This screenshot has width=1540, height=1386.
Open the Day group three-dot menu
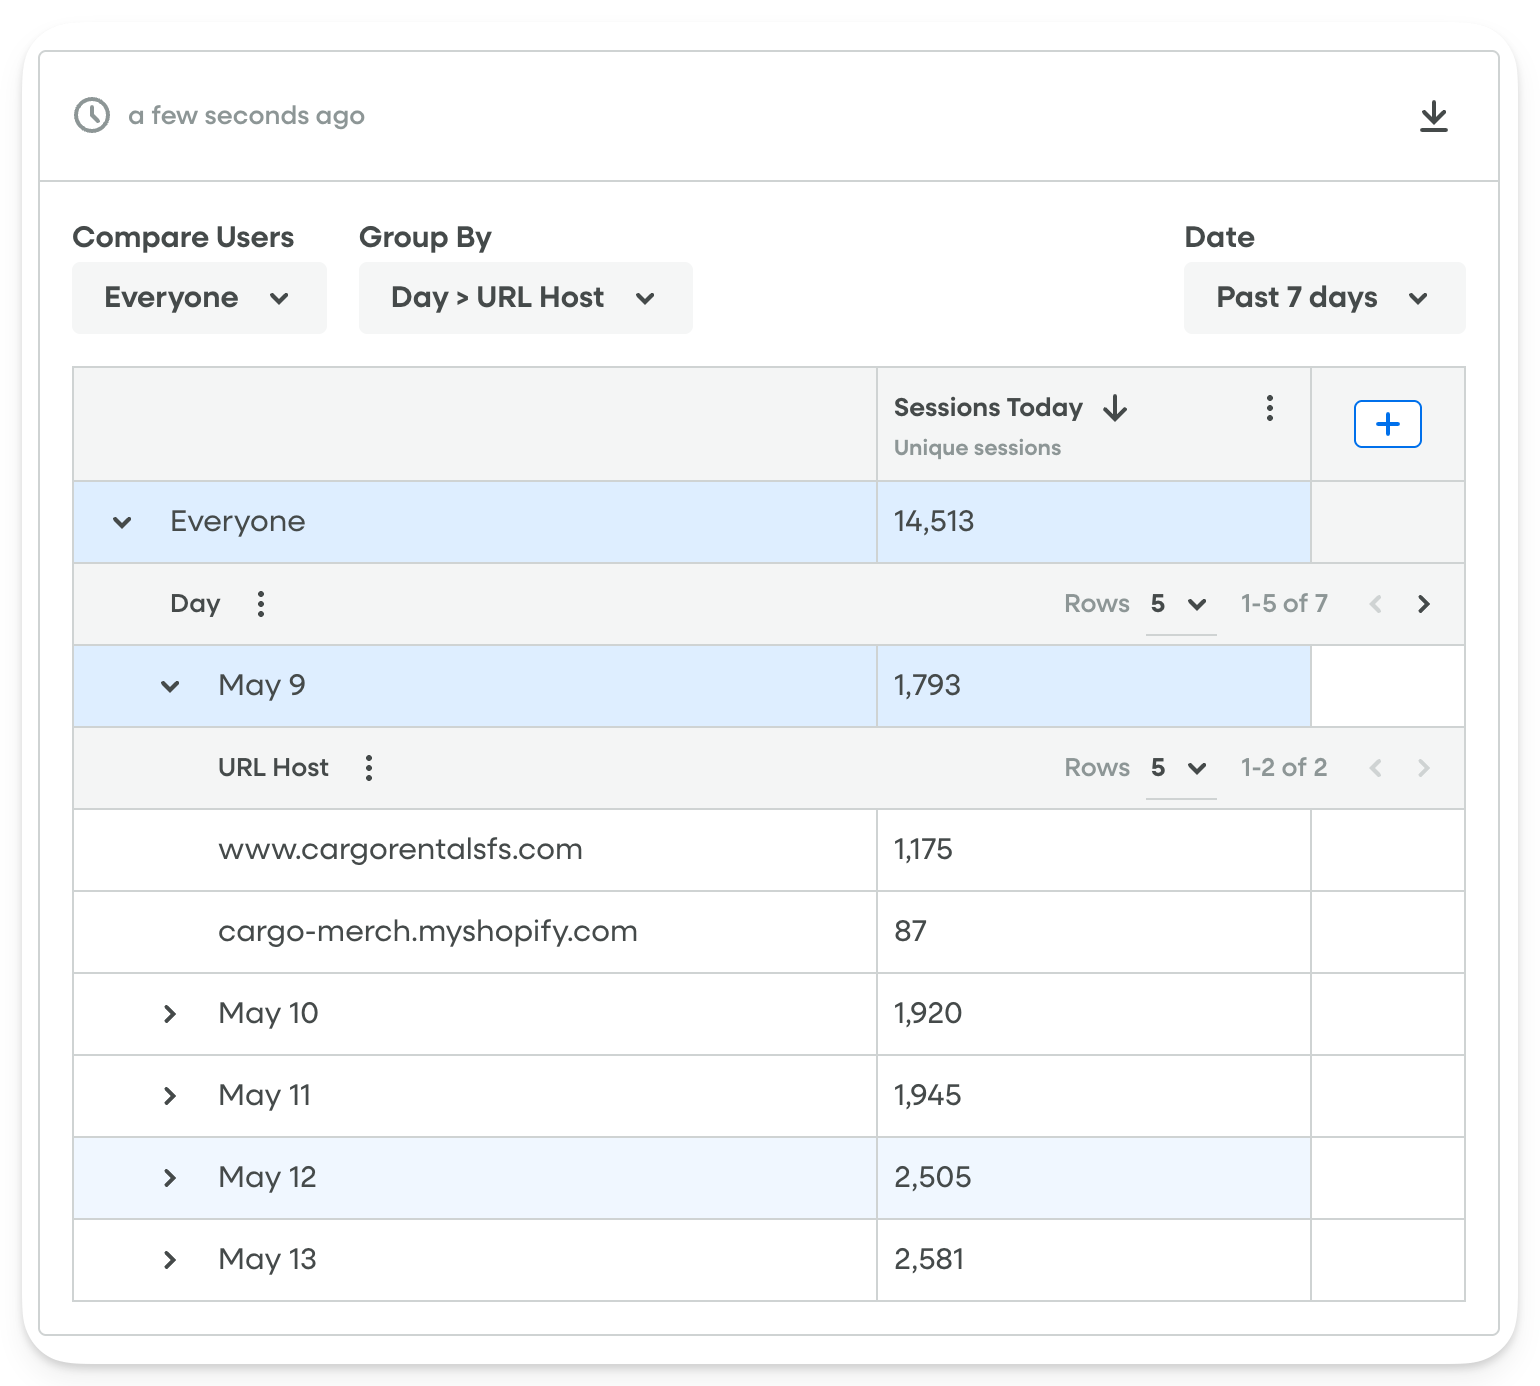[261, 604]
